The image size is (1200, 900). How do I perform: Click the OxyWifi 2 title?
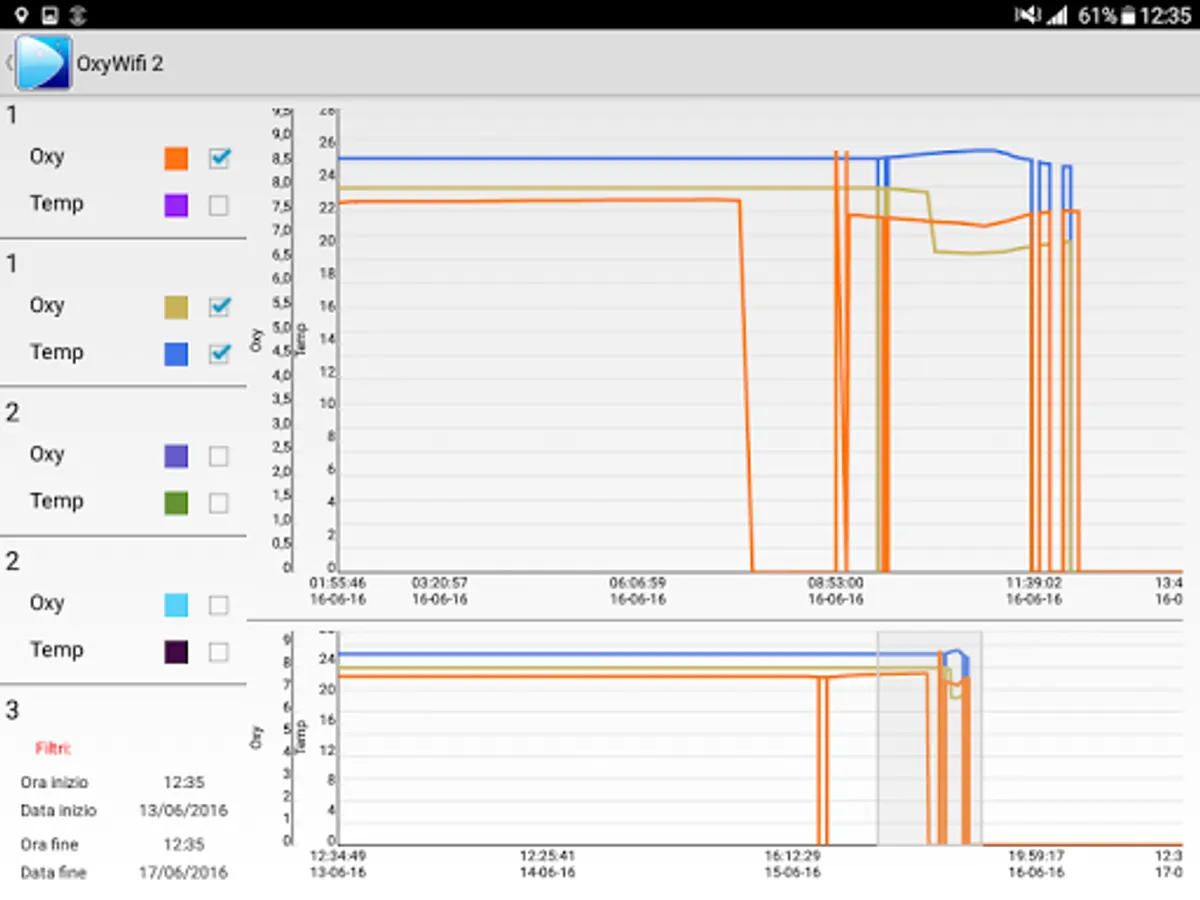click(120, 63)
